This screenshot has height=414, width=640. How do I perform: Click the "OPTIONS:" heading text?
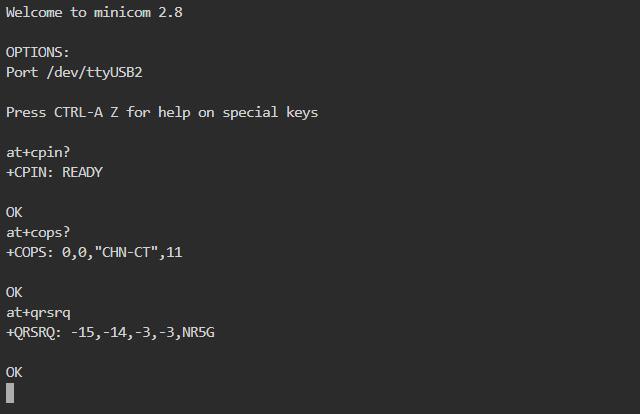click(x=38, y=52)
